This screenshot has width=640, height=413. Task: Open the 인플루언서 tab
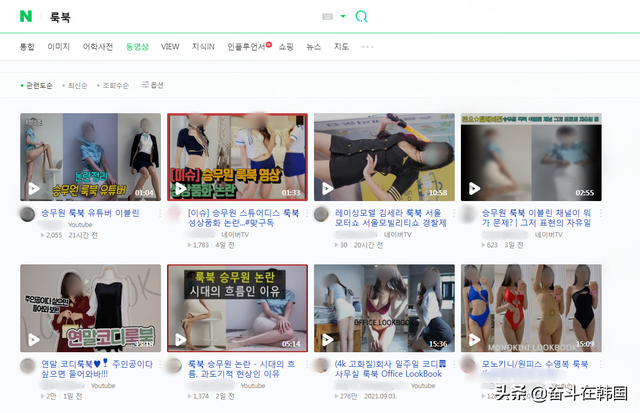click(x=247, y=46)
